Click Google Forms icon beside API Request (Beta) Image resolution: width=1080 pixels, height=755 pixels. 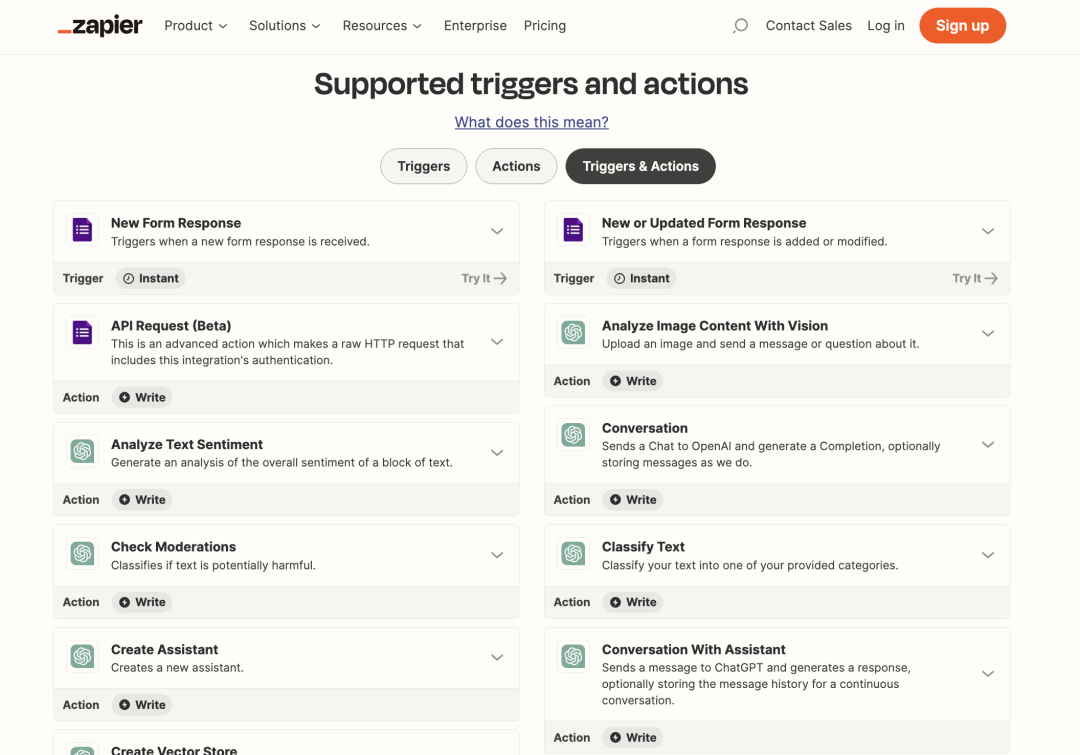[x=83, y=333]
